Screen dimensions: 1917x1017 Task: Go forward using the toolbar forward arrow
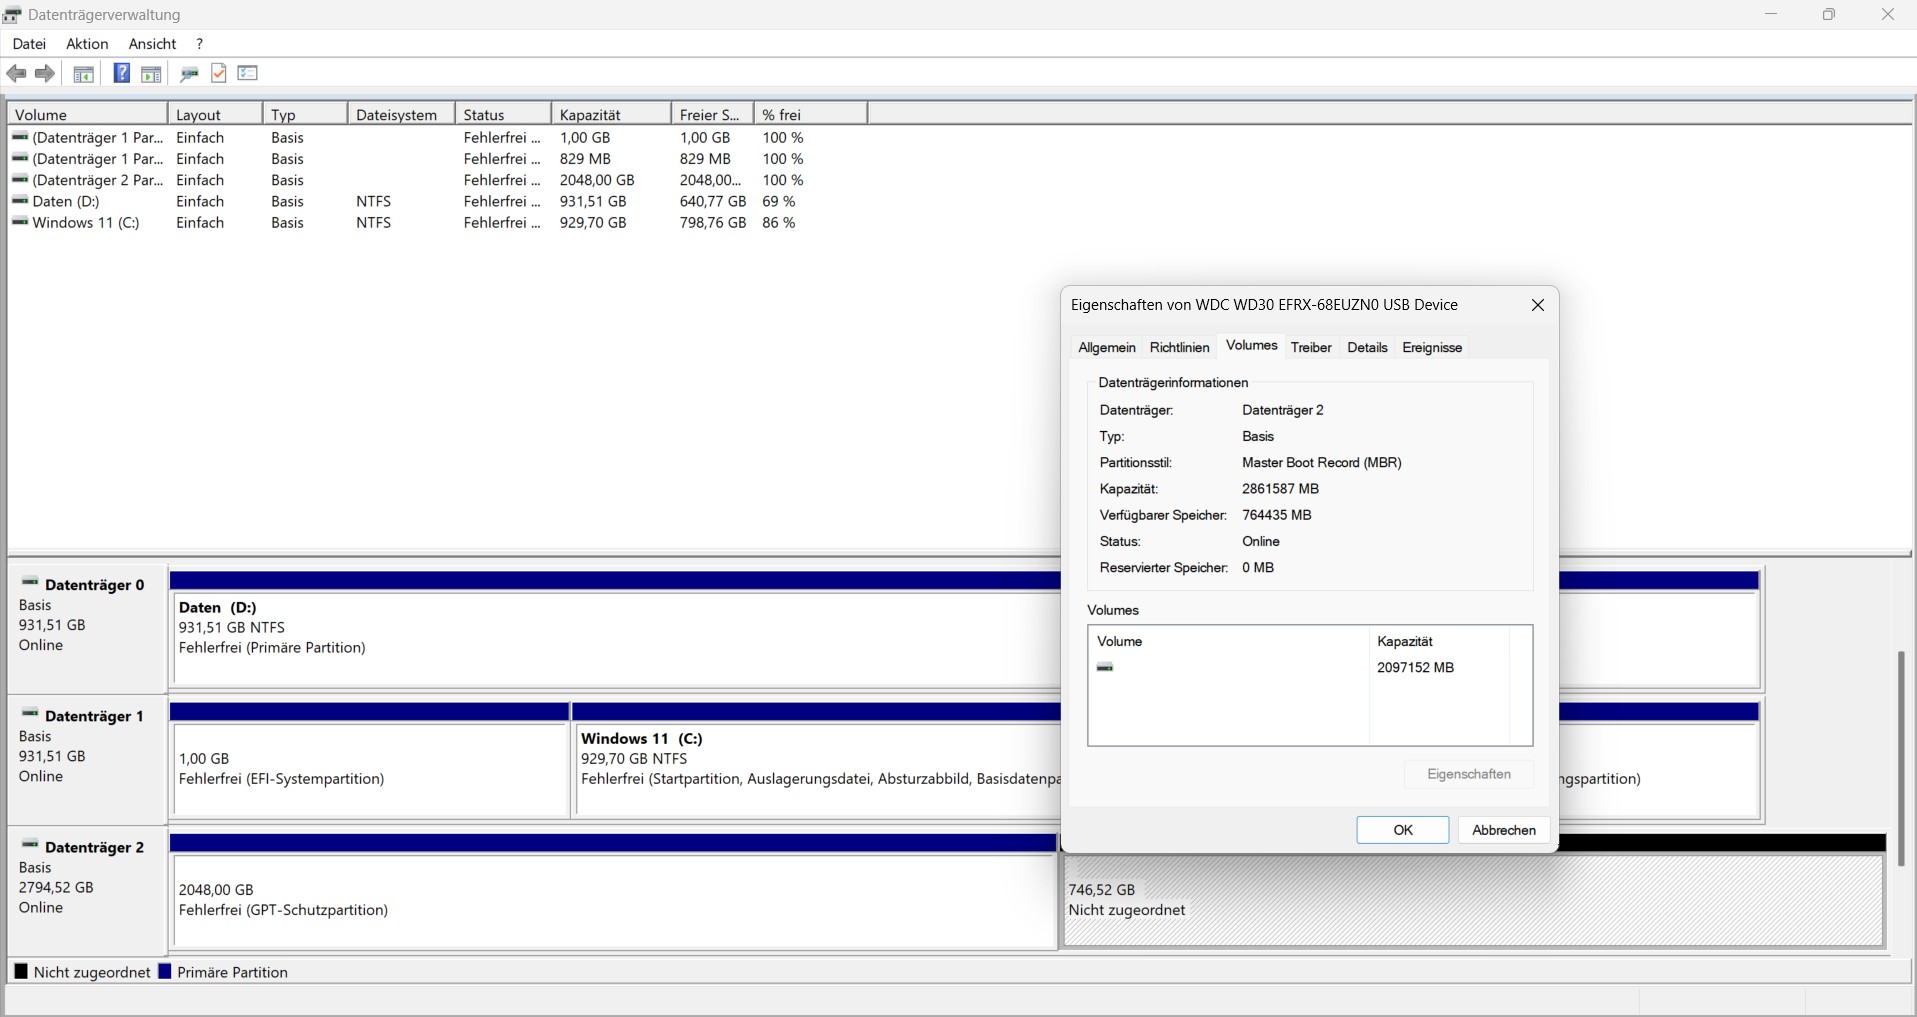point(45,73)
